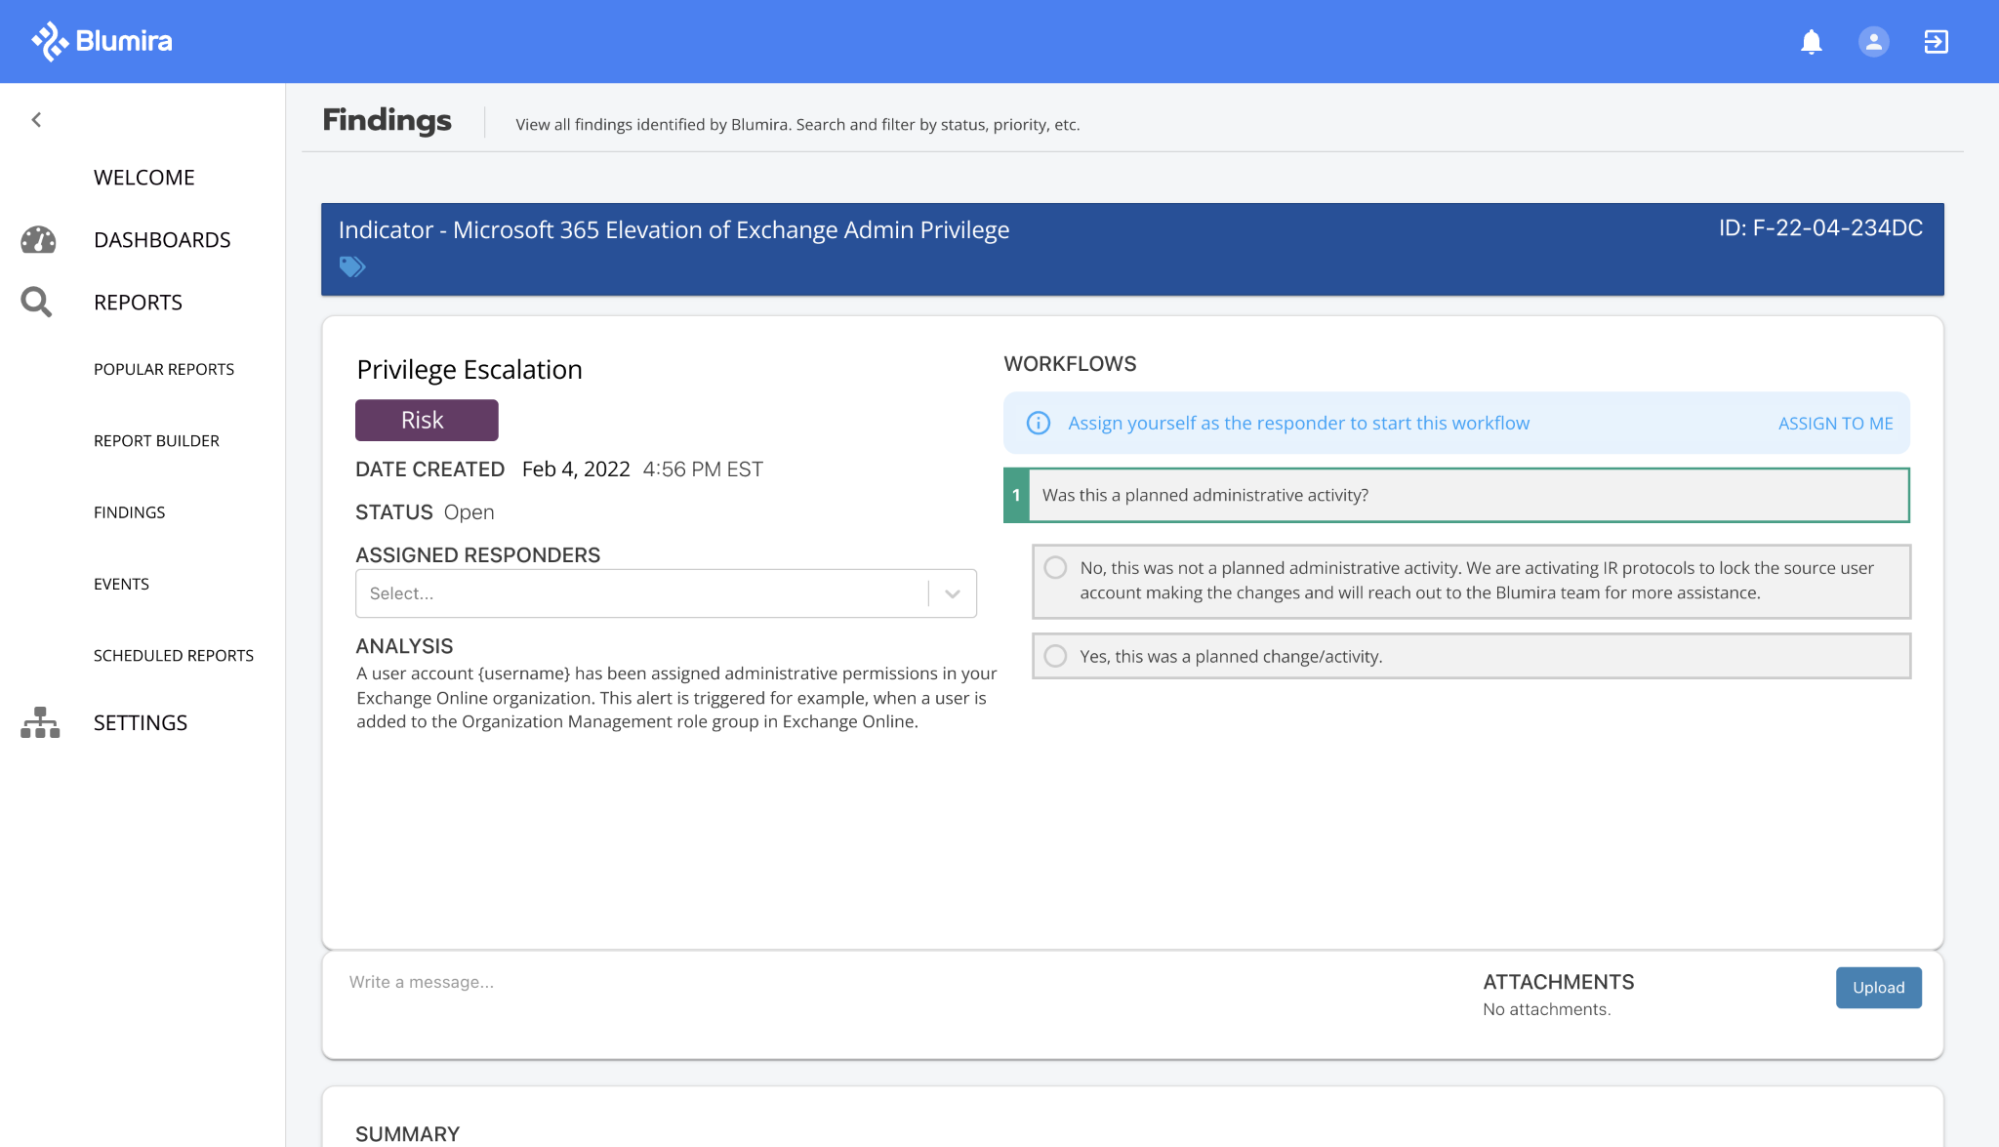Click the finding ID F-22-04-234DC
This screenshot has width=1999, height=1147.
click(x=1820, y=228)
